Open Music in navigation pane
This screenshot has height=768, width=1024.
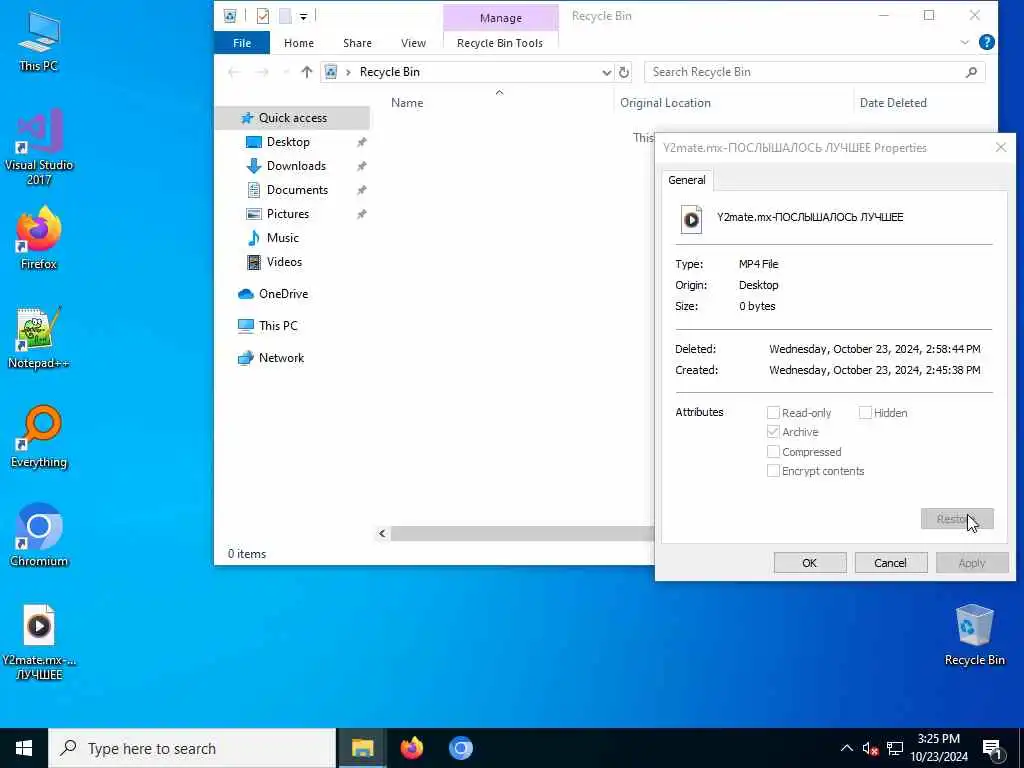tap(282, 238)
